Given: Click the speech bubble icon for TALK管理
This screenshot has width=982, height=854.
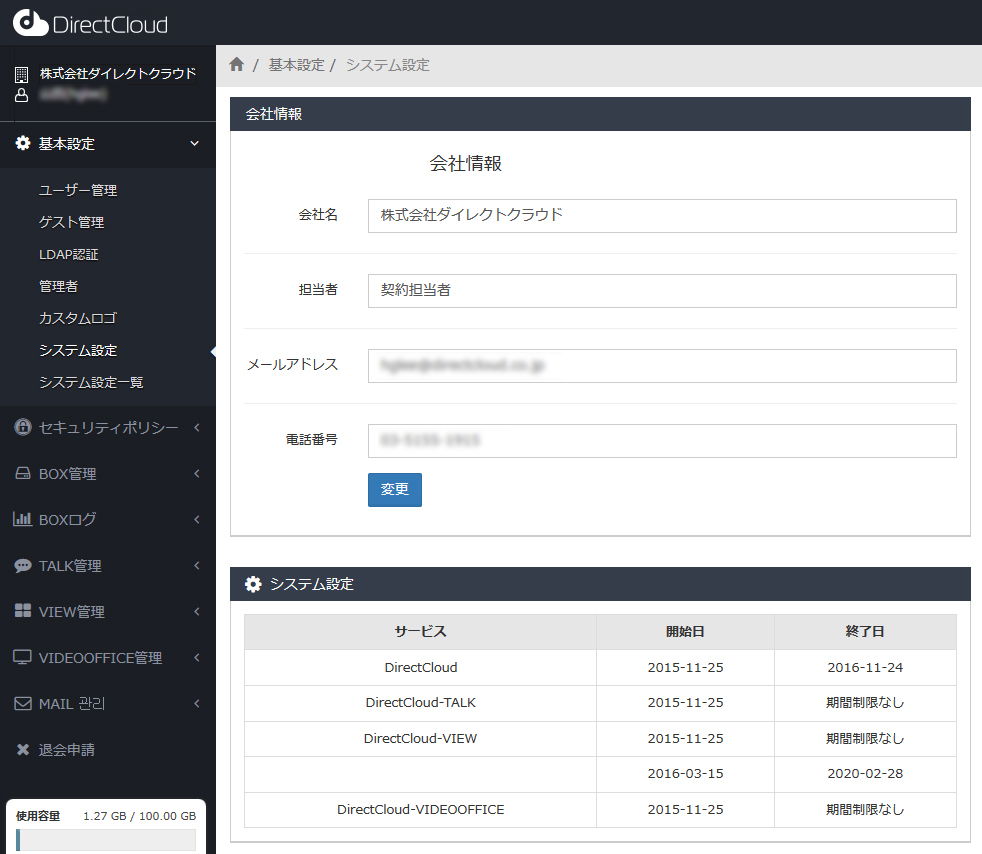Looking at the screenshot, I should pos(23,565).
